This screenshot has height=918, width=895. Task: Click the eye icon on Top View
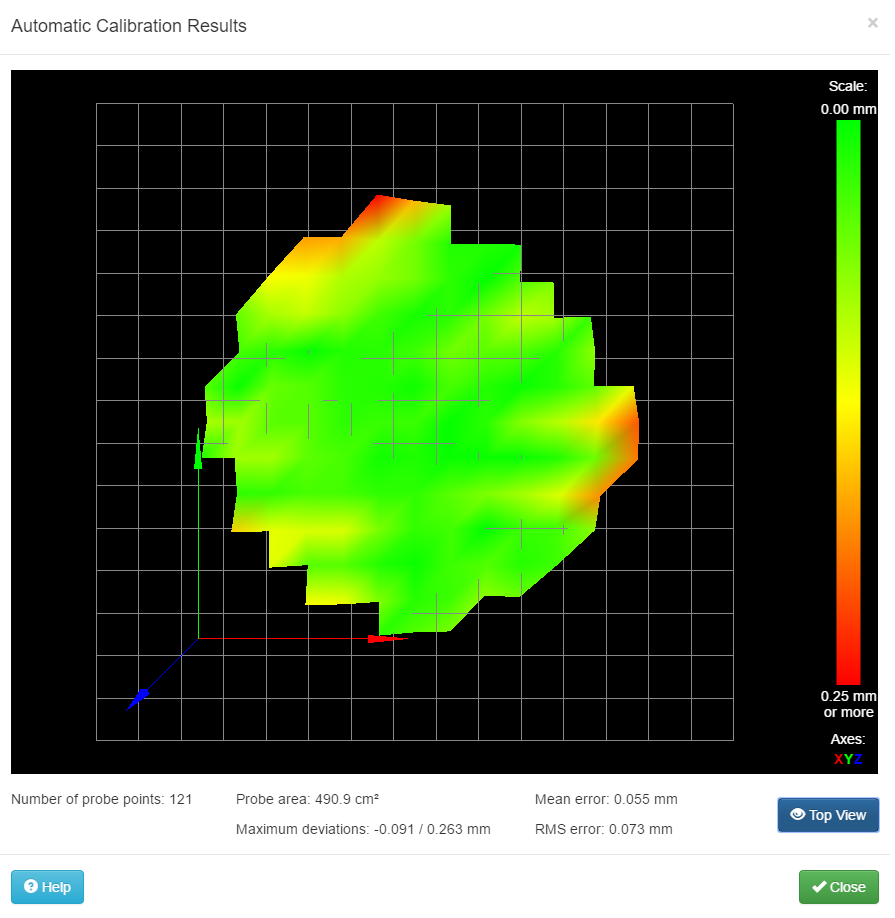pos(797,815)
